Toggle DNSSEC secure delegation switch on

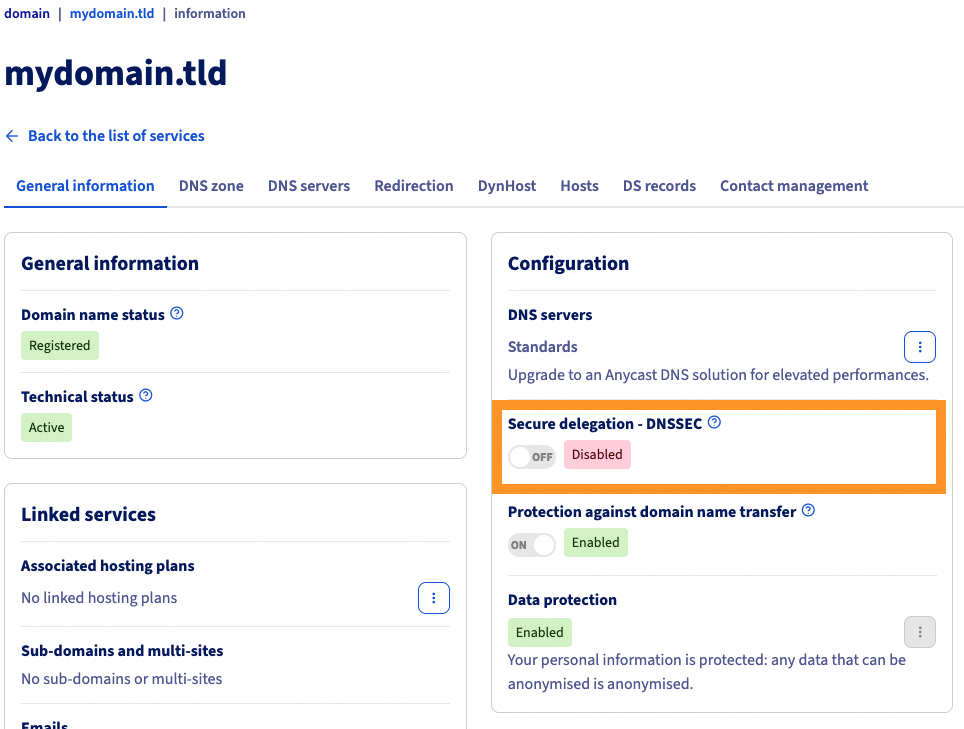click(531, 456)
